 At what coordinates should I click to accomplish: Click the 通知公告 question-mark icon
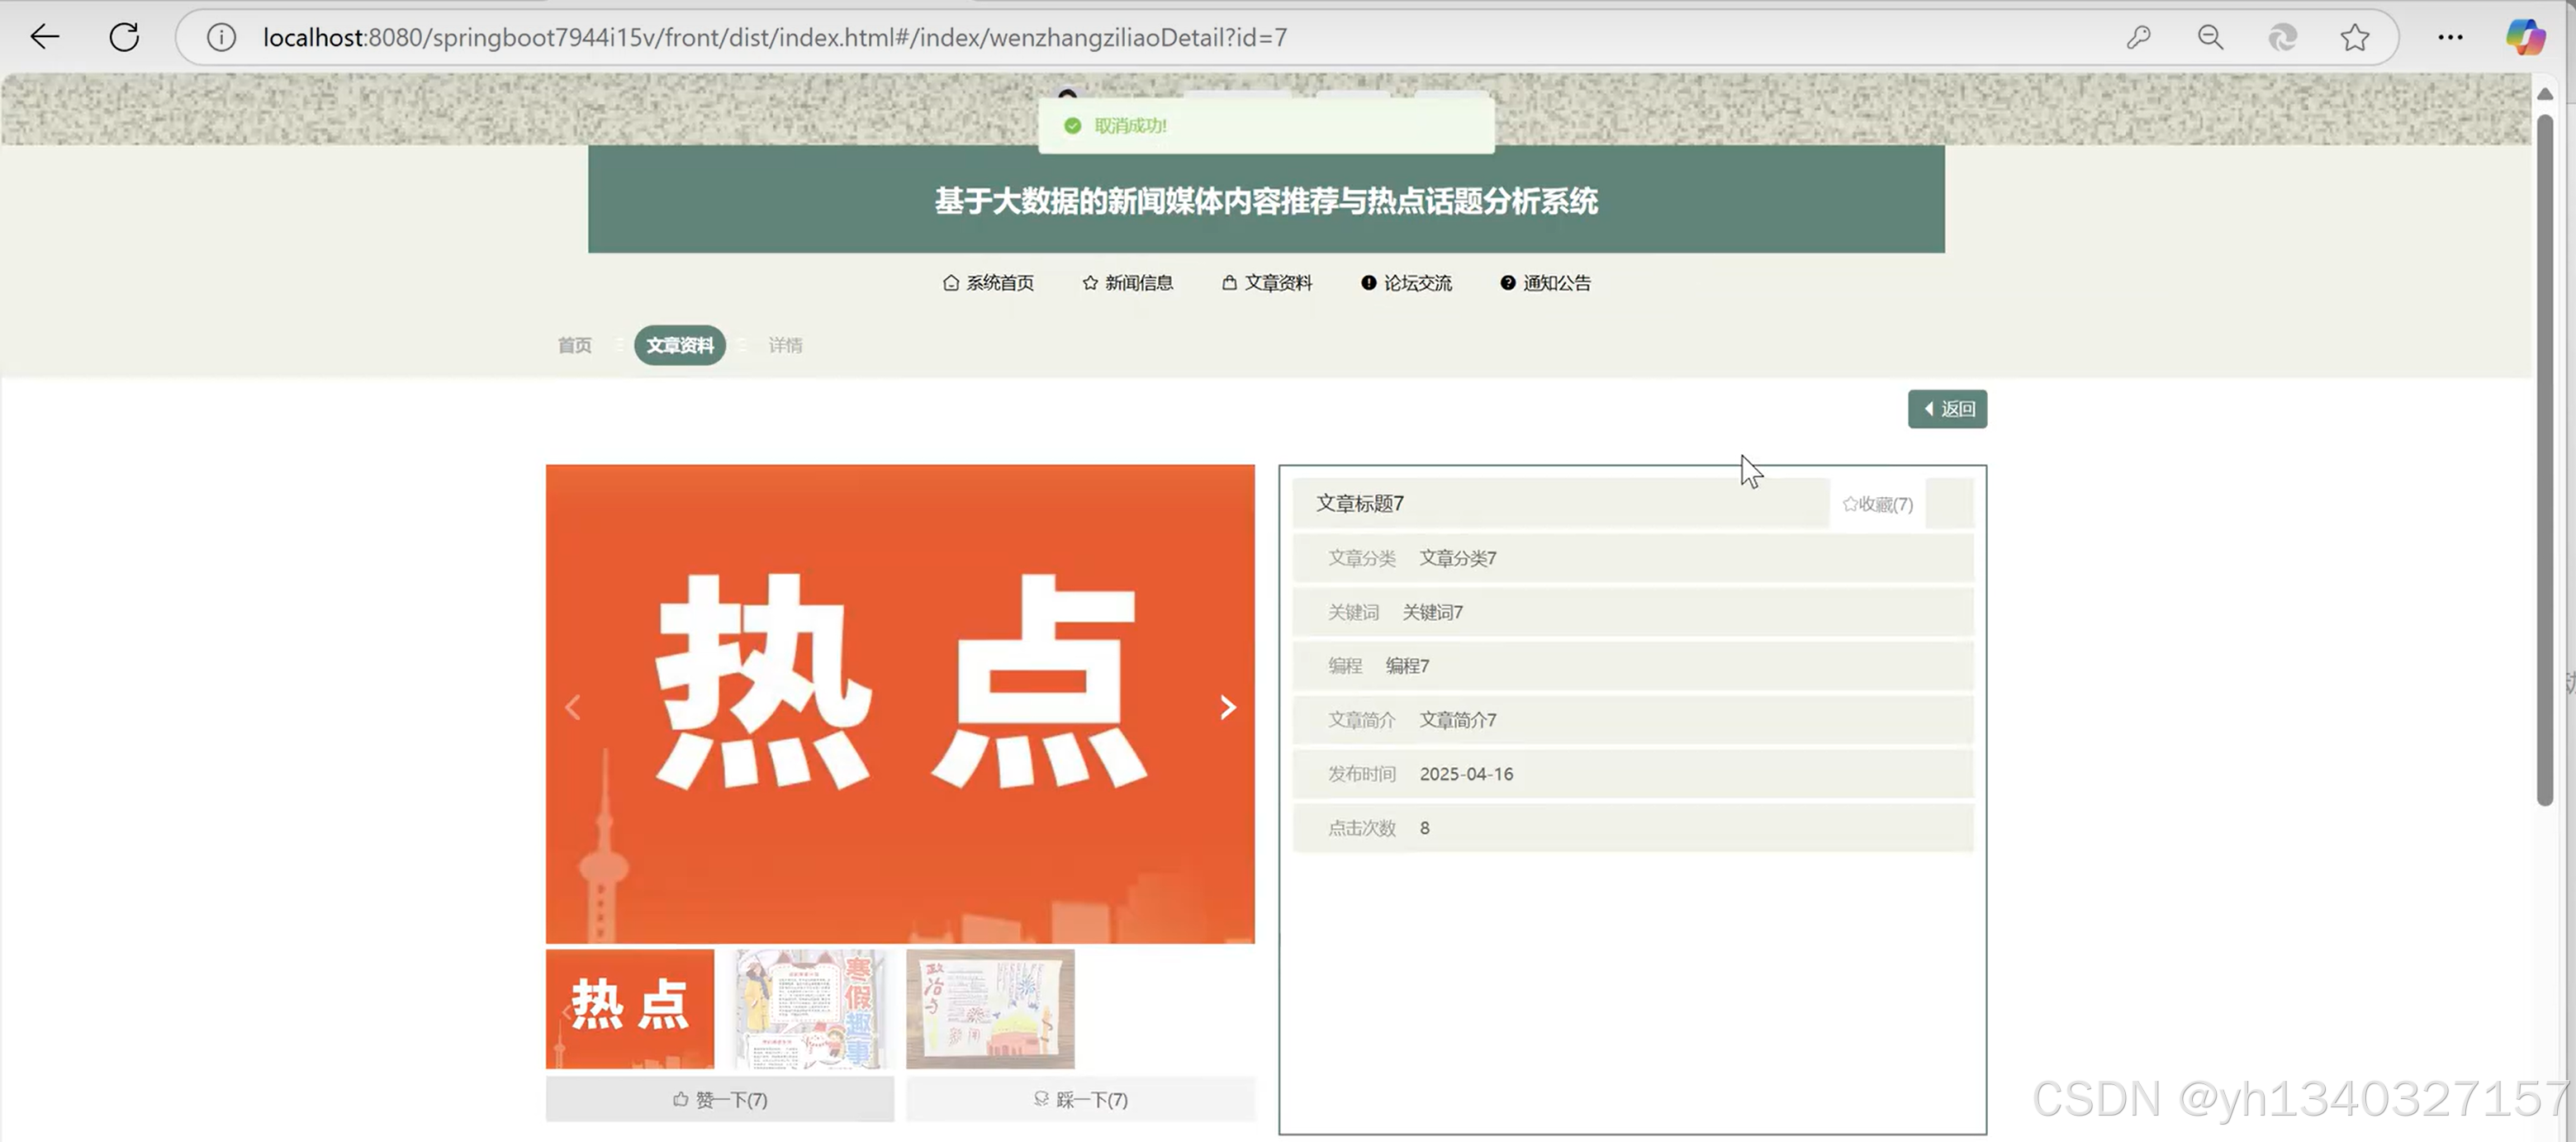point(1507,283)
